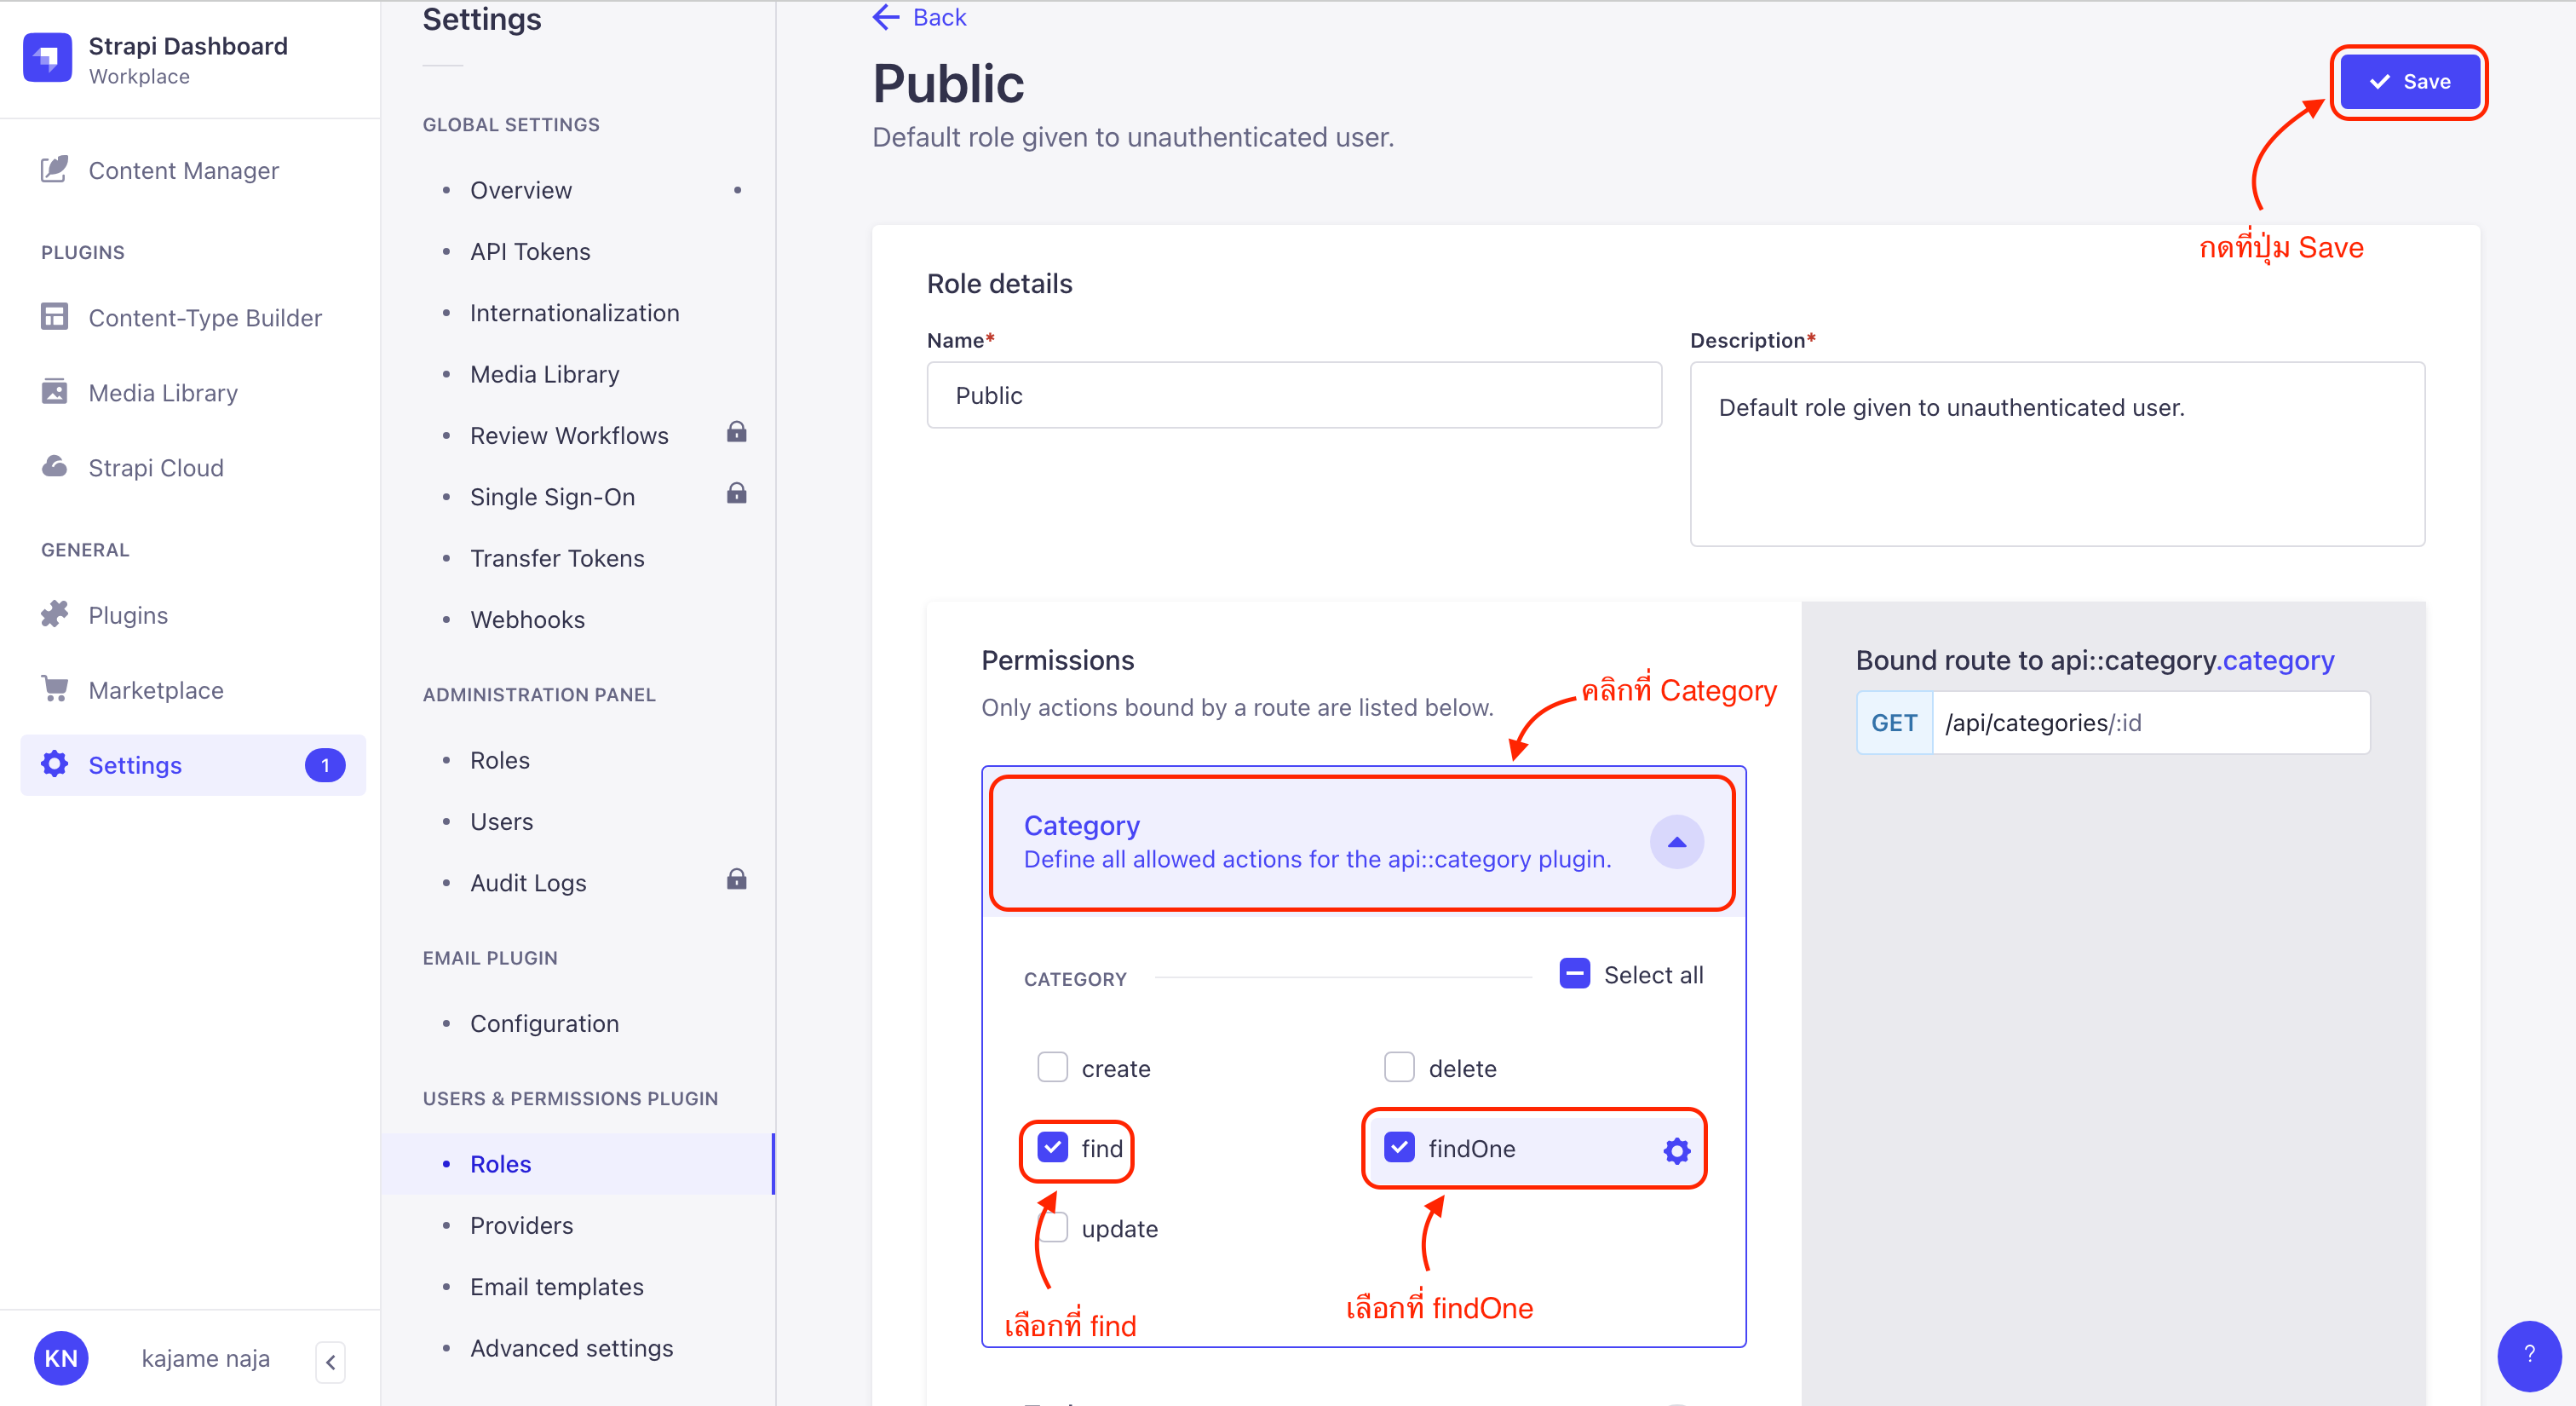2576x1406 pixels.
Task: Click the Strapi Dashboard workplace title
Action: pyautogui.click(x=188, y=46)
